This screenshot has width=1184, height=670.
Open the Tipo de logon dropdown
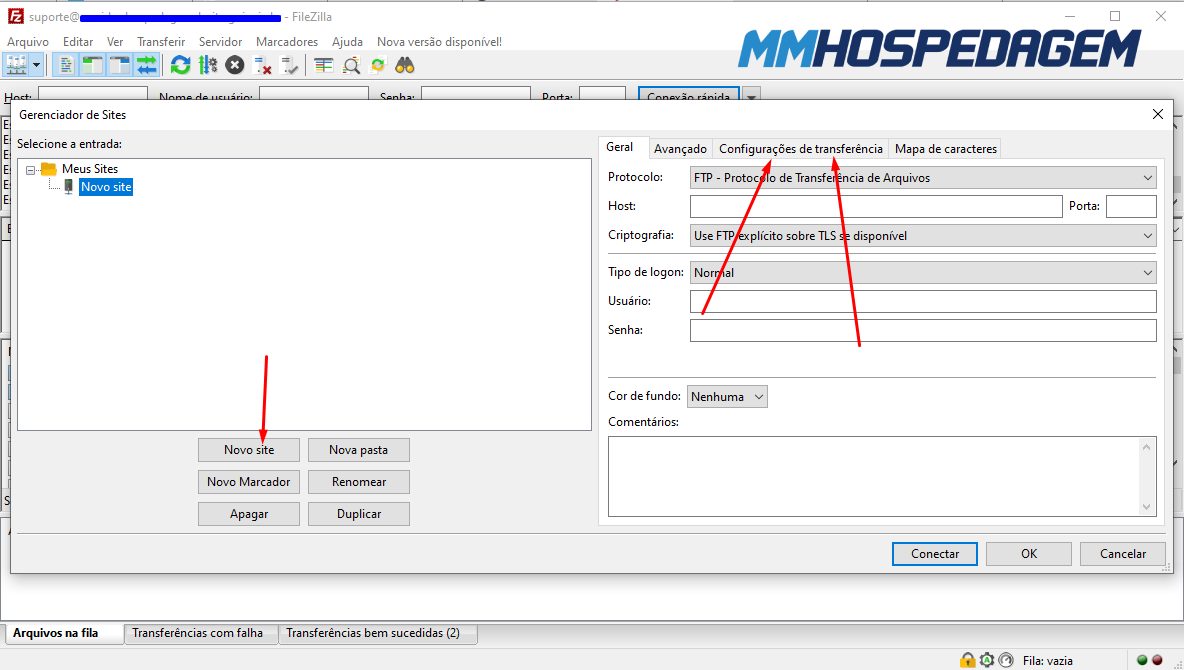click(923, 273)
